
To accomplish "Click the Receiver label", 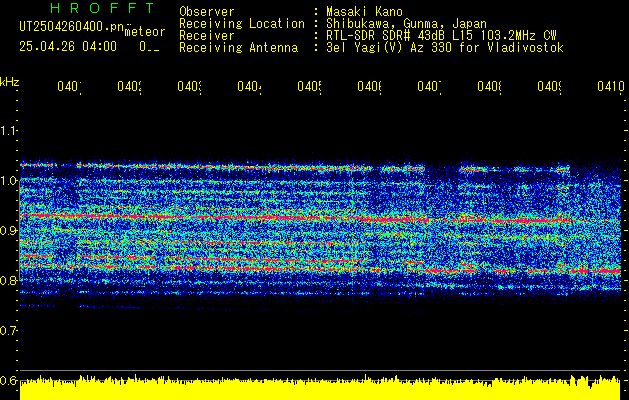I will tap(207, 36).
